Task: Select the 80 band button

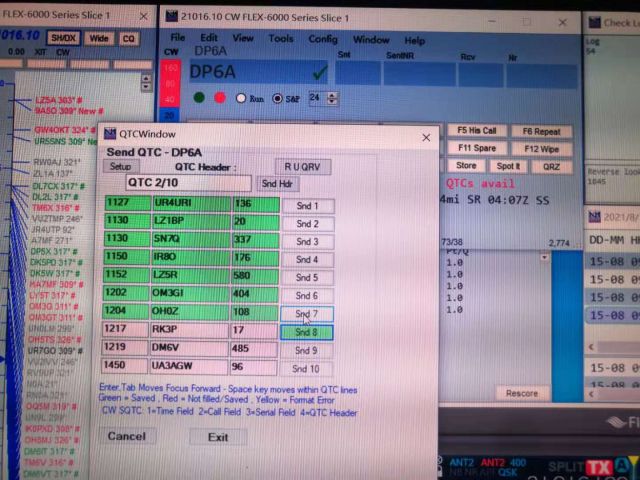Action: pos(170,84)
